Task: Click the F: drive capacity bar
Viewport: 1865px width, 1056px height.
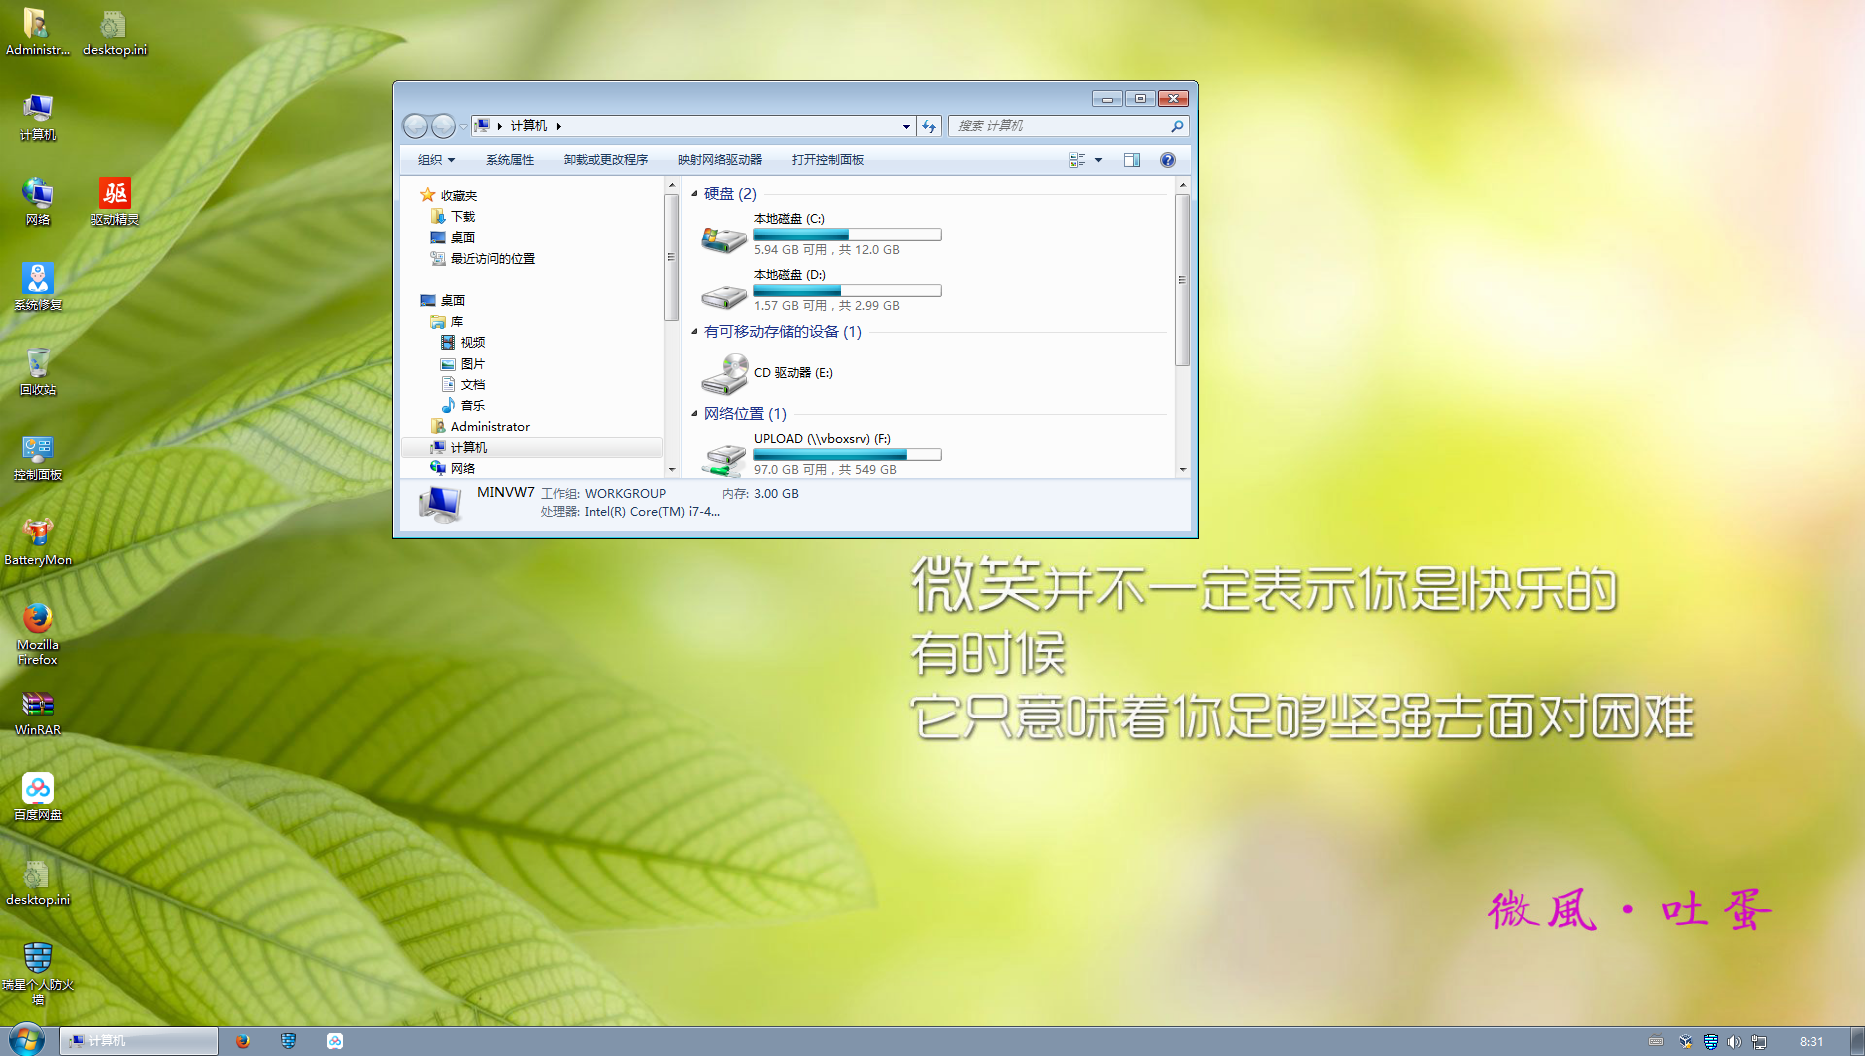Action: point(847,455)
